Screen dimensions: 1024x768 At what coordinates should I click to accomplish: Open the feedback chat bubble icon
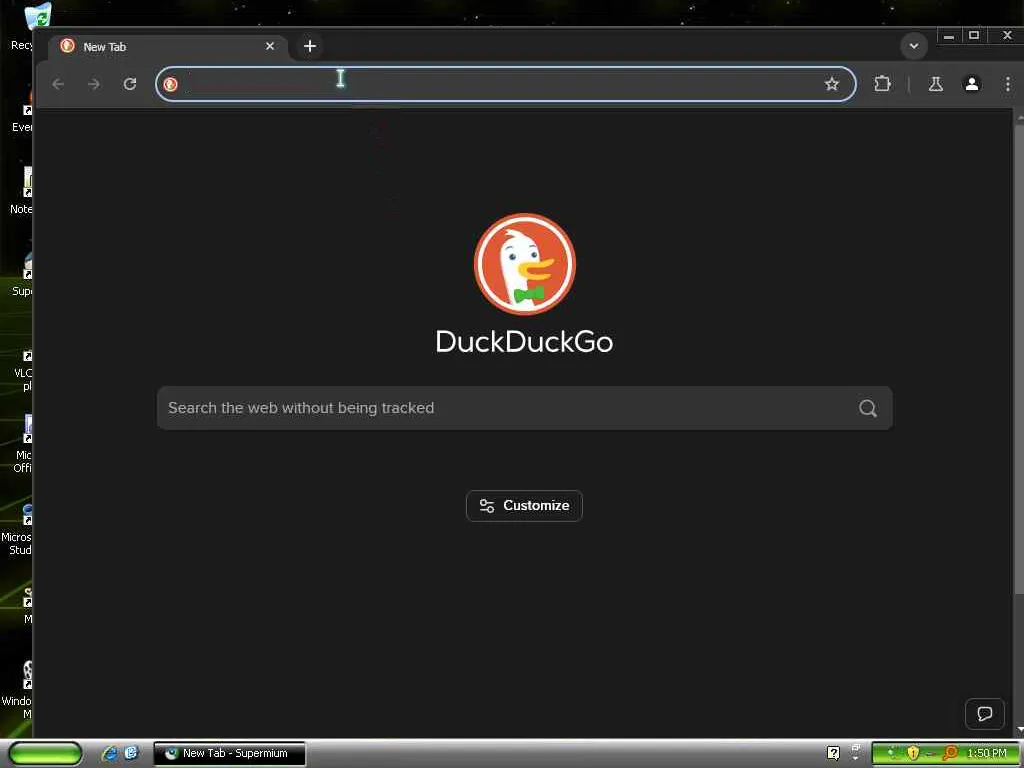tap(984, 713)
